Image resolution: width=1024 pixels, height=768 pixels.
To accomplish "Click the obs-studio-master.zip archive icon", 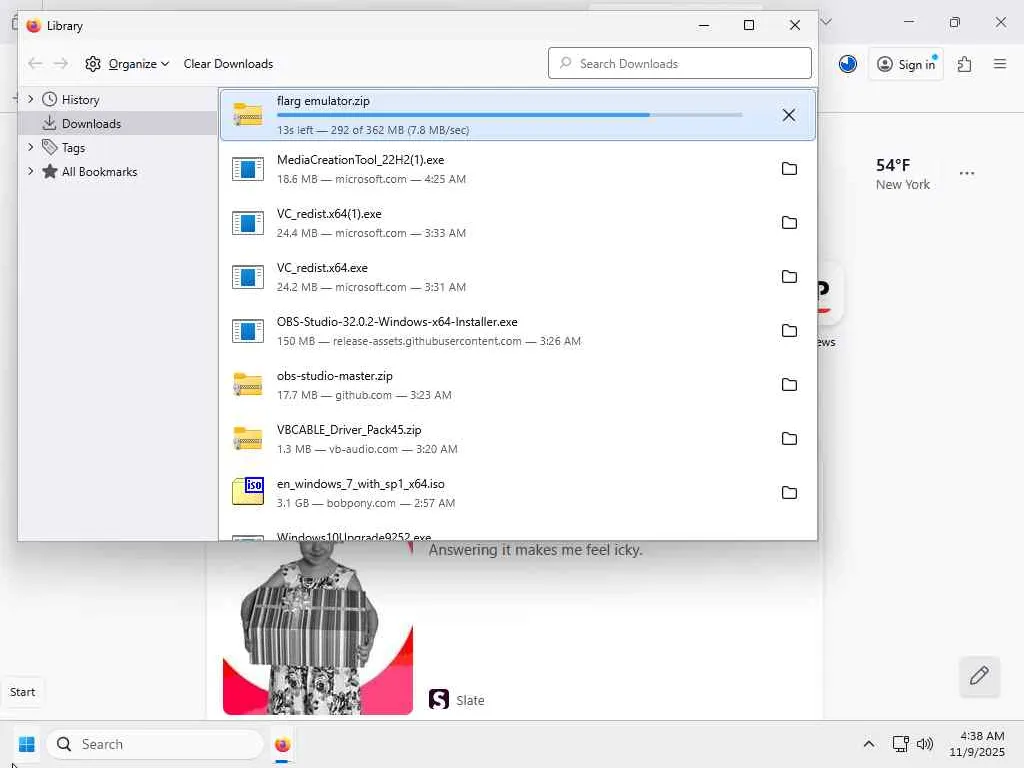I will click(248, 385).
